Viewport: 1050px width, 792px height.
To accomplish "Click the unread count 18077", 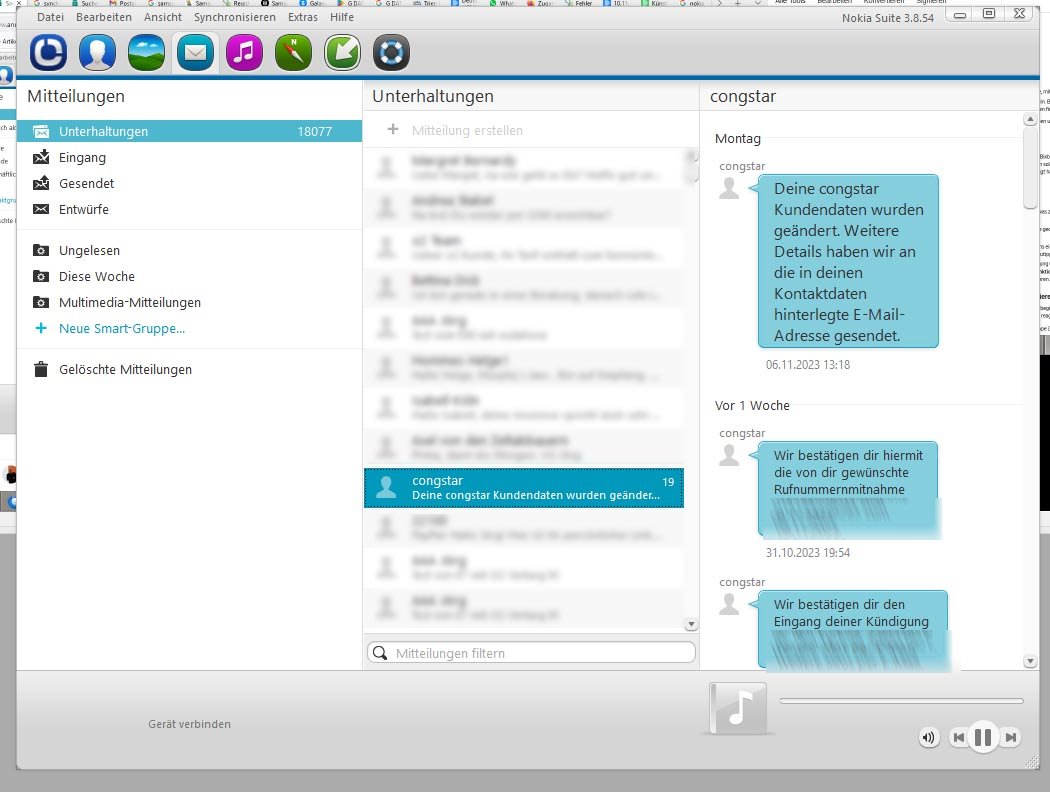I will [x=315, y=131].
